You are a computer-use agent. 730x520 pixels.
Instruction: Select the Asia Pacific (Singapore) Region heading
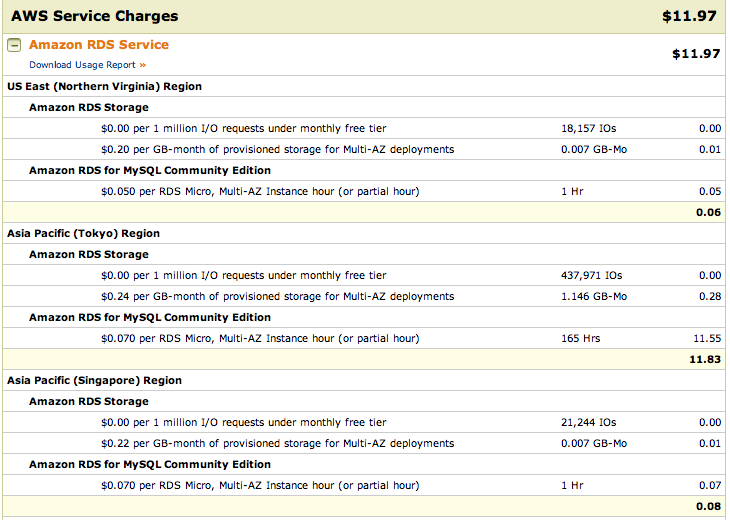[x=94, y=380]
